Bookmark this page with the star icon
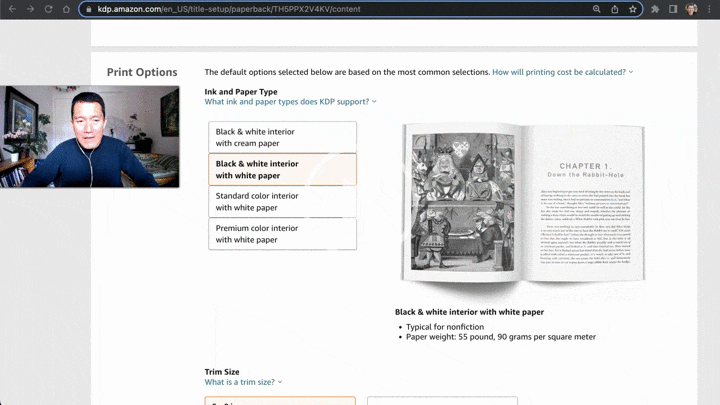 633,9
